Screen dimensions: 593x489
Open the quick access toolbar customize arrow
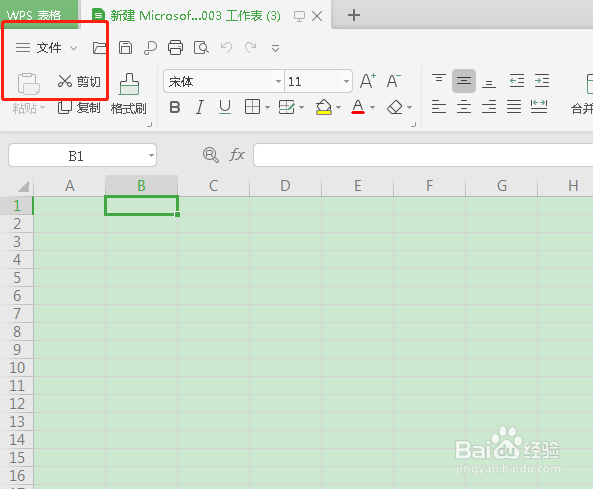click(x=275, y=48)
